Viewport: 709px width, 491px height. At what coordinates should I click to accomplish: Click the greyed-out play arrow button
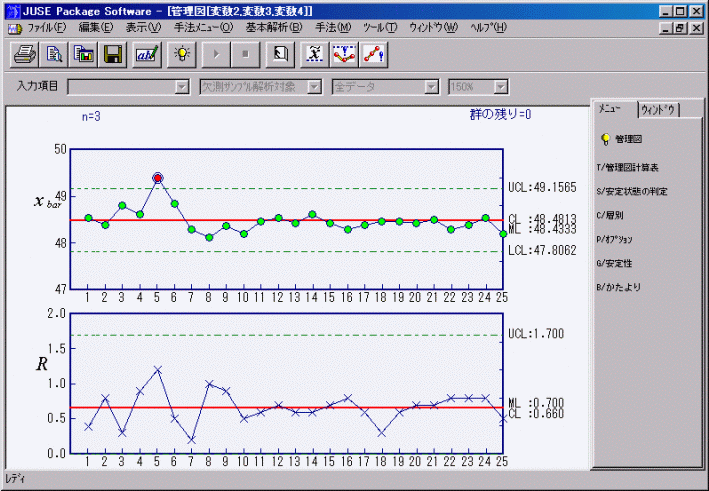coord(216,54)
